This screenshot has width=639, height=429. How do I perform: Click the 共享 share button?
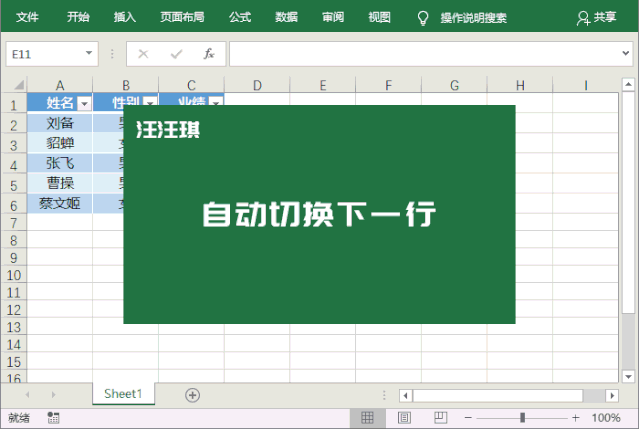596,18
